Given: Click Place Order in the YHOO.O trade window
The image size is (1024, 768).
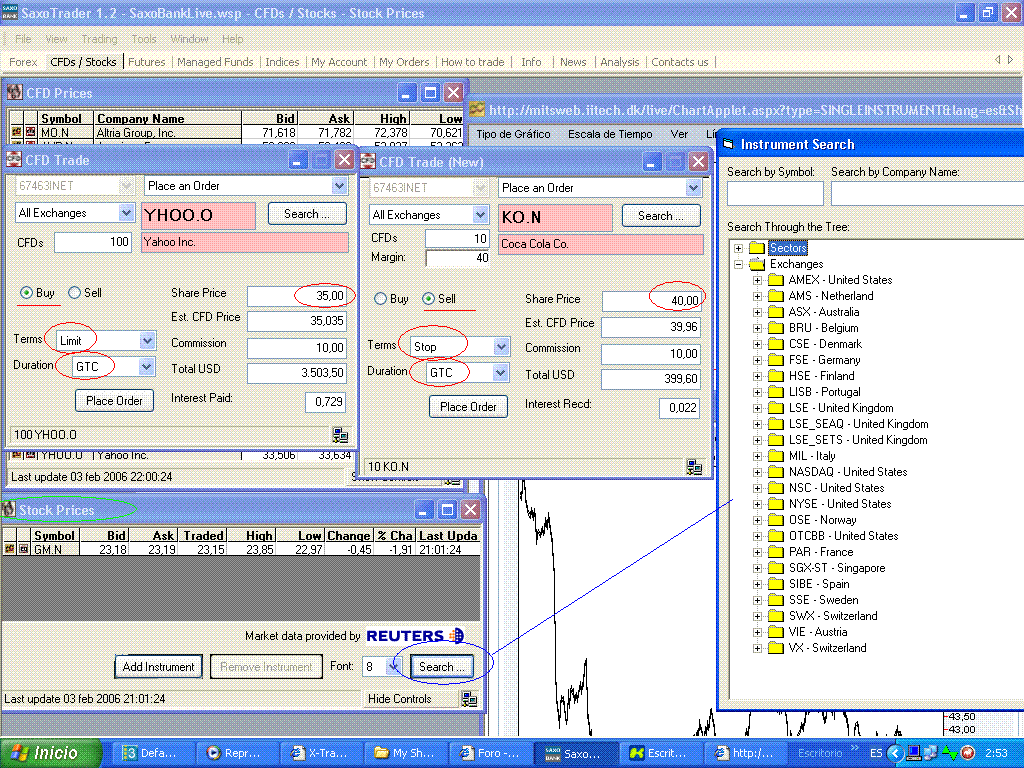Looking at the screenshot, I should (x=114, y=400).
